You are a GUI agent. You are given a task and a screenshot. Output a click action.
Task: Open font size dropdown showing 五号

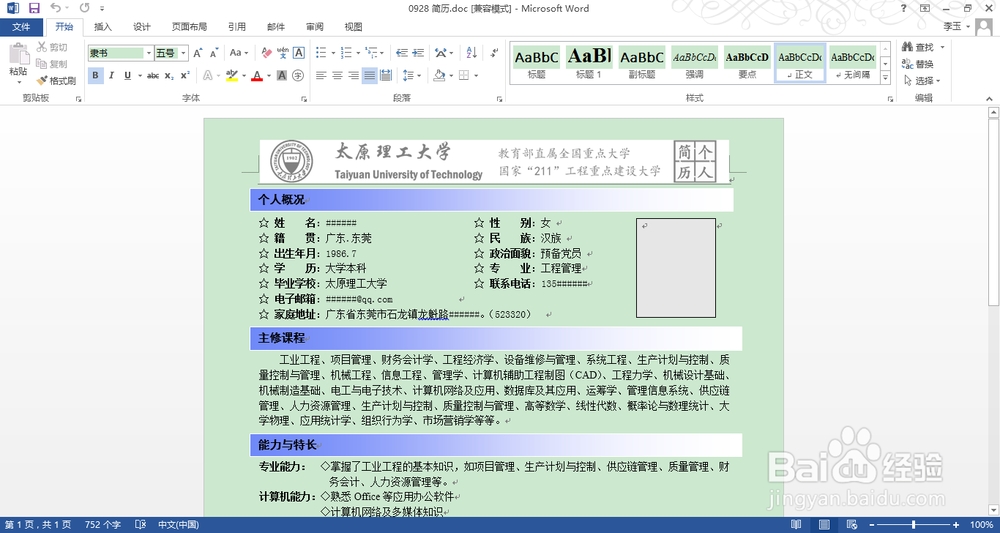pos(184,53)
